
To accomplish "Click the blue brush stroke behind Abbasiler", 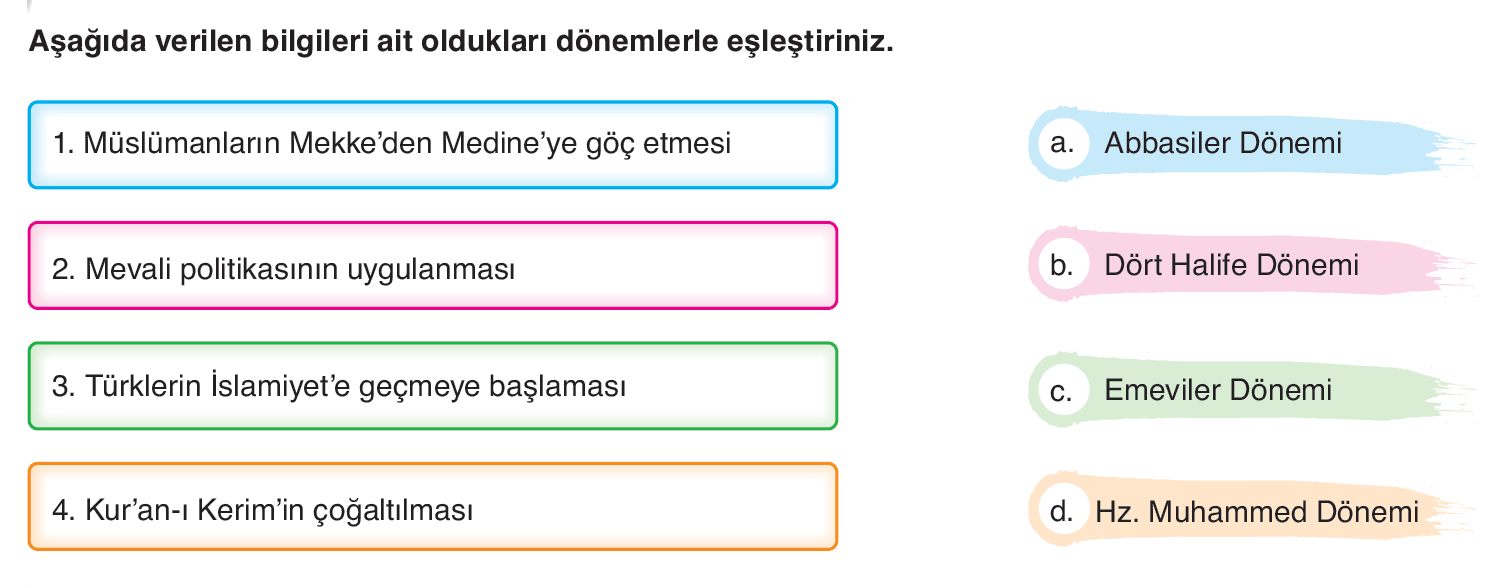I will (x=1254, y=144).
